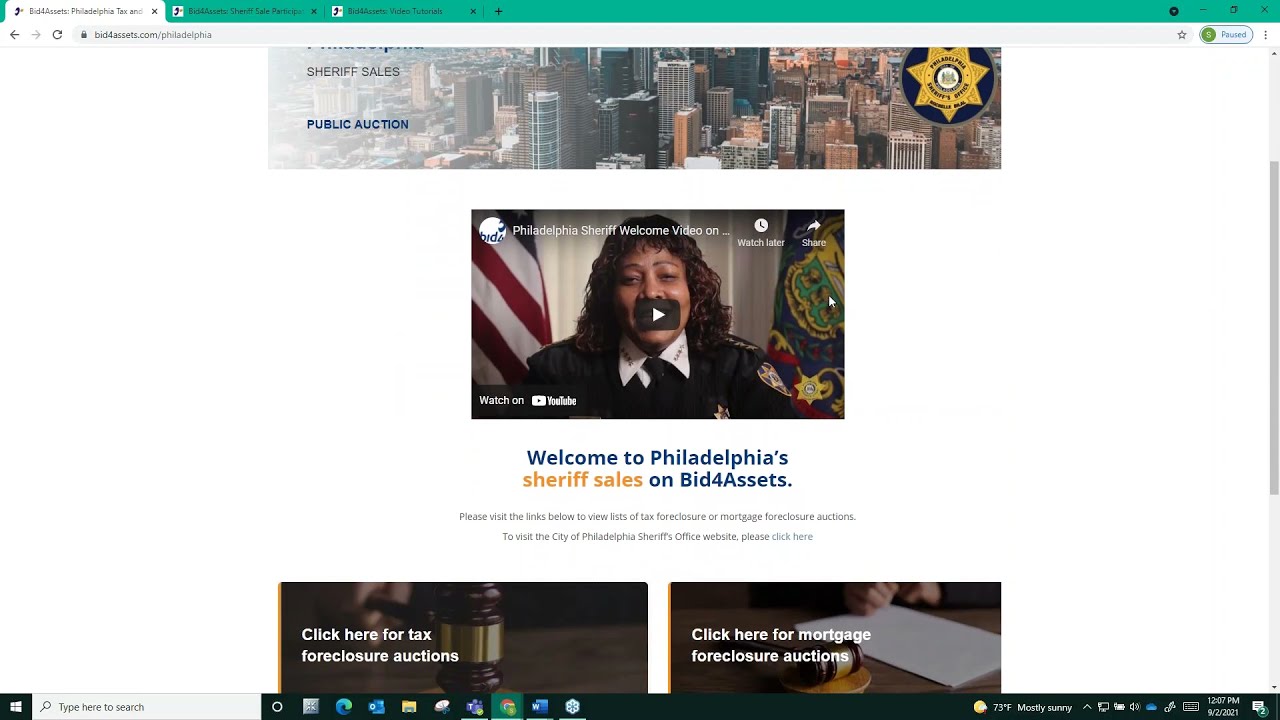Open Microsoft Word from taskbar

pos(539,707)
